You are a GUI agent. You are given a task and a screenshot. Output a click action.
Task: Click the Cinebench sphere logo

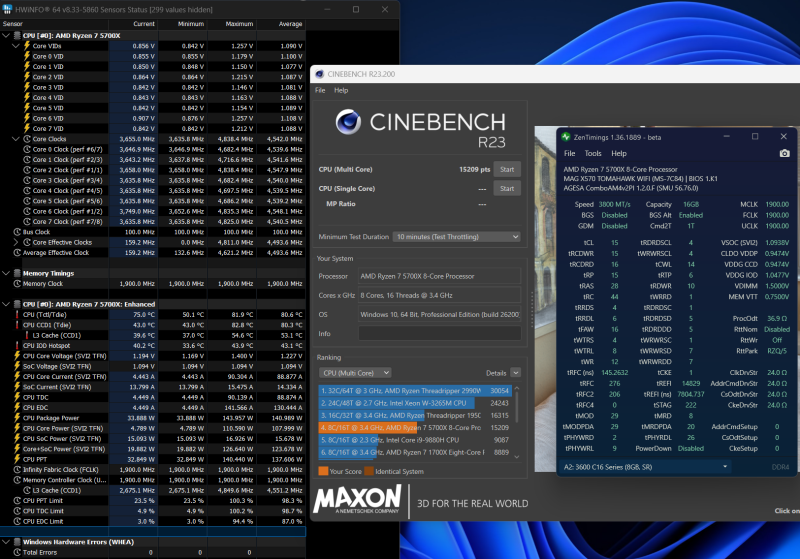(348, 122)
